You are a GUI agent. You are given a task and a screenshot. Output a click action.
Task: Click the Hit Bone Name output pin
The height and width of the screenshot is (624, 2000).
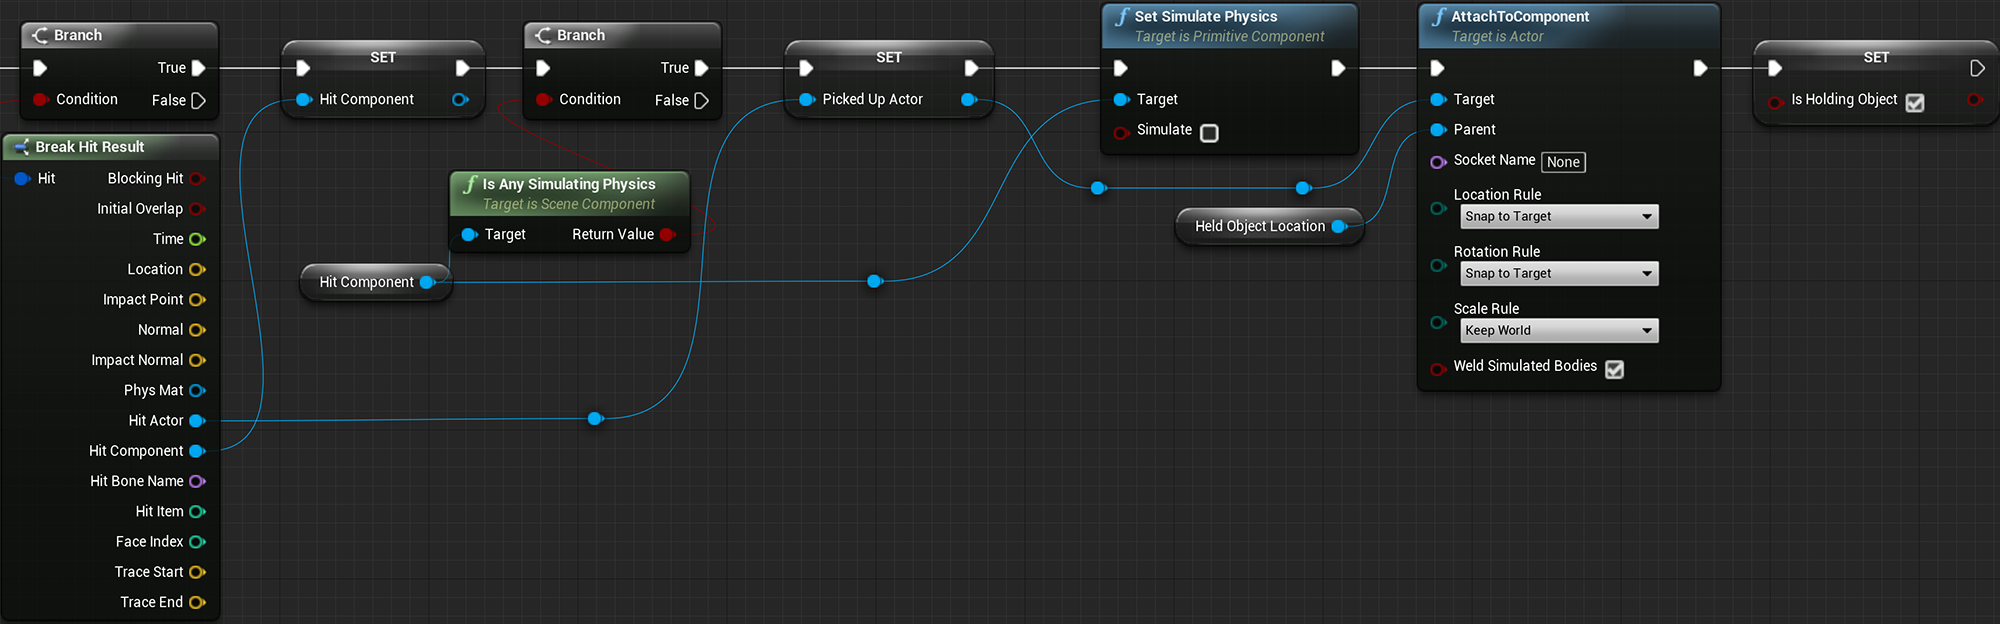[x=197, y=481]
